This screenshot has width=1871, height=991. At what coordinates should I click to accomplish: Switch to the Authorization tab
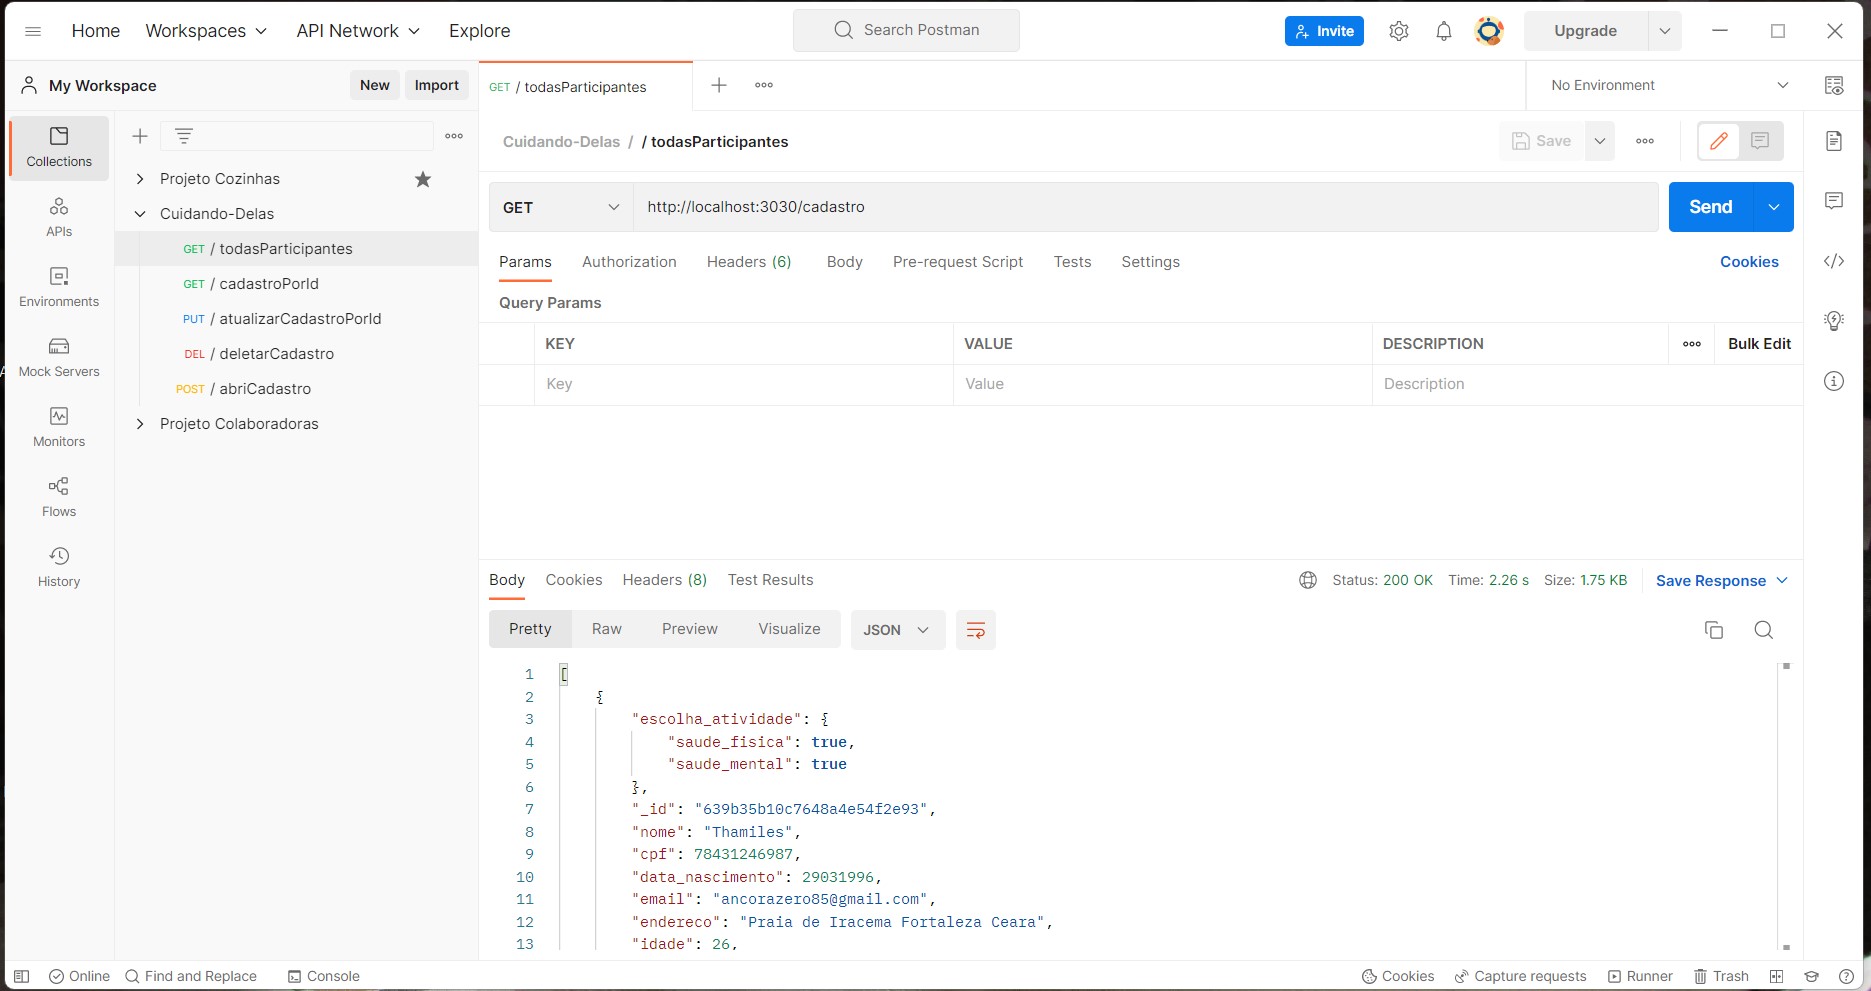click(x=629, y=261)
